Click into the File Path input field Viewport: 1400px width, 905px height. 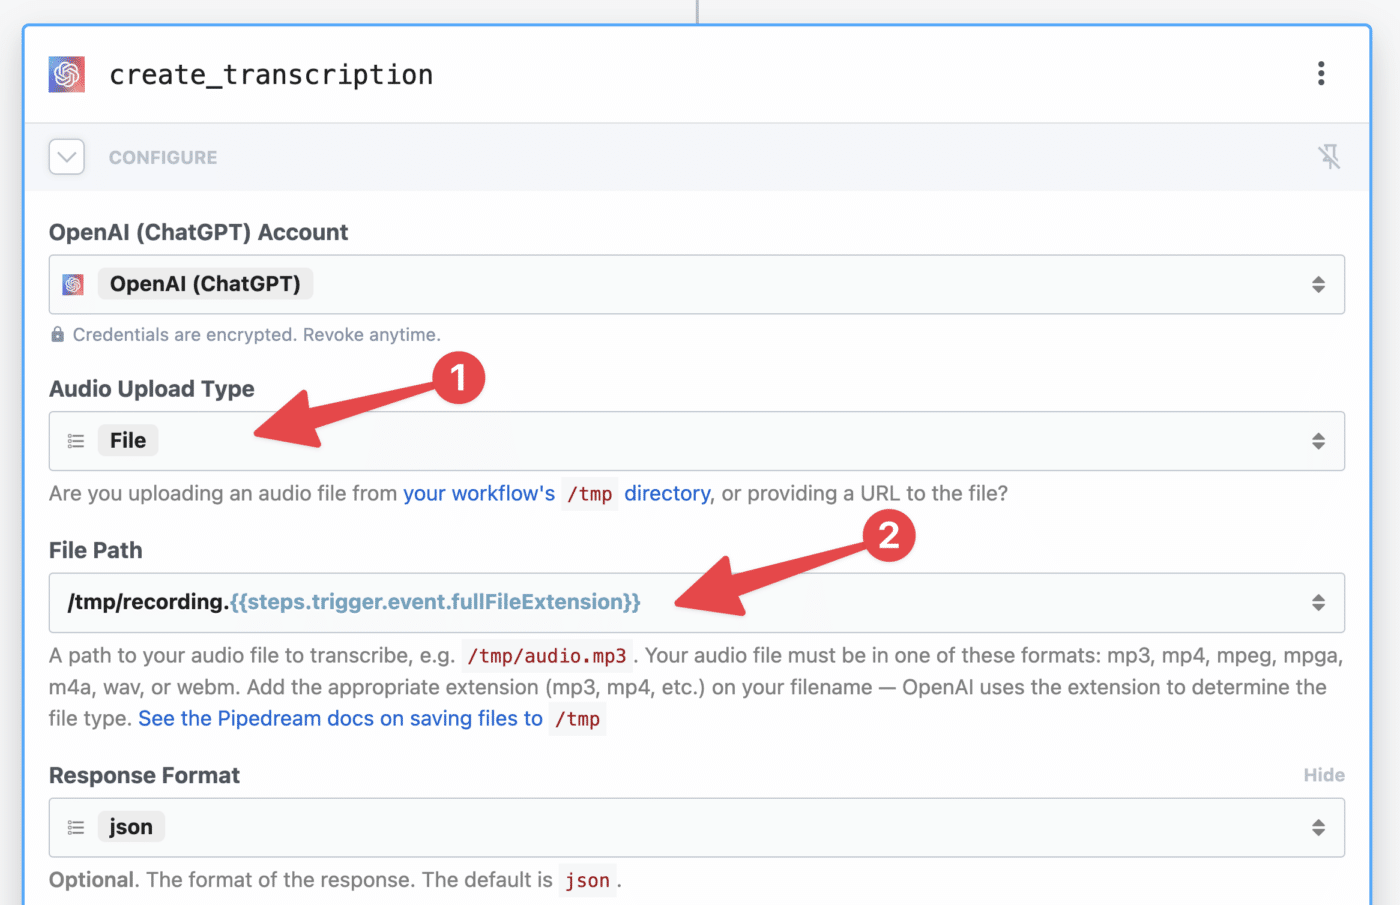point(697,603)
